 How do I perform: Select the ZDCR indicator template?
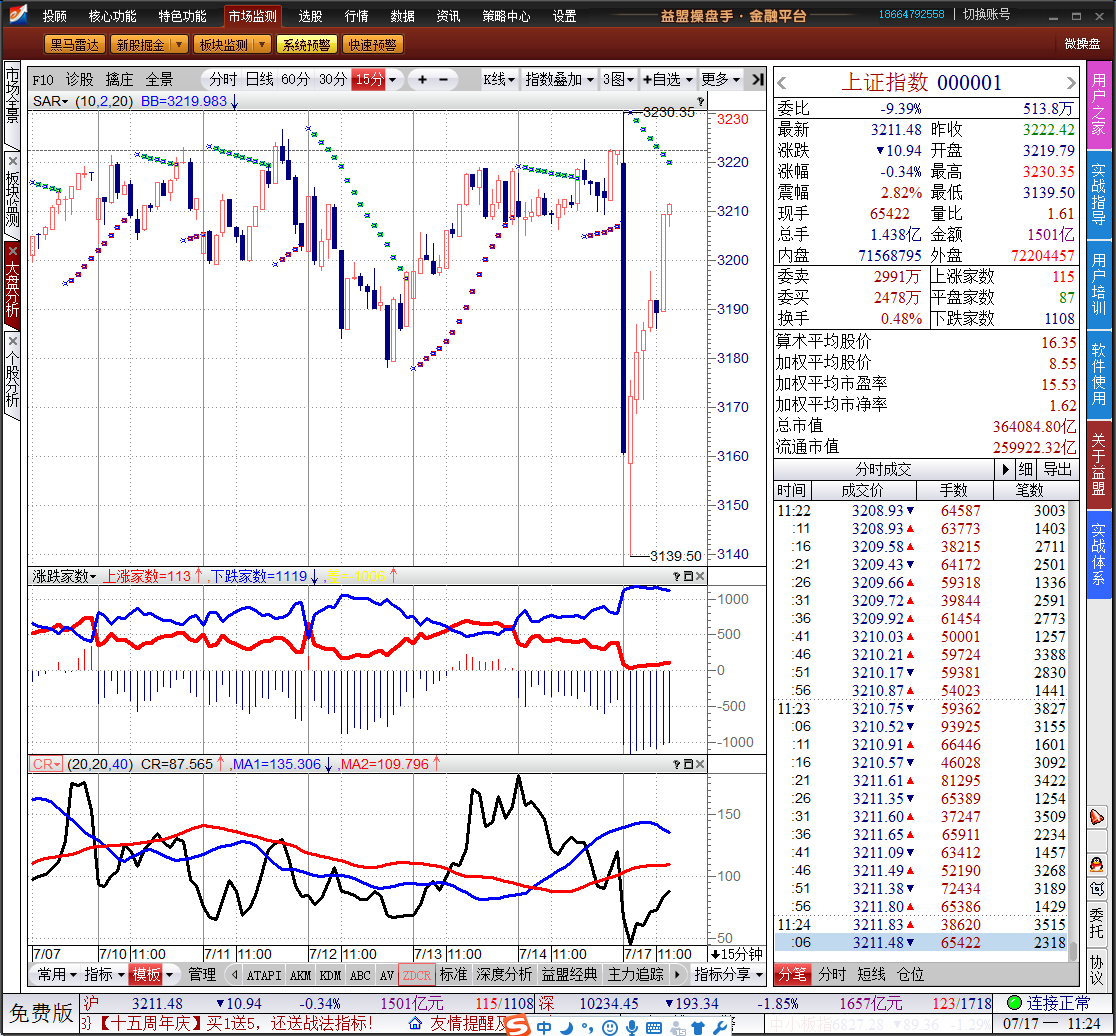tap(416, 975)
